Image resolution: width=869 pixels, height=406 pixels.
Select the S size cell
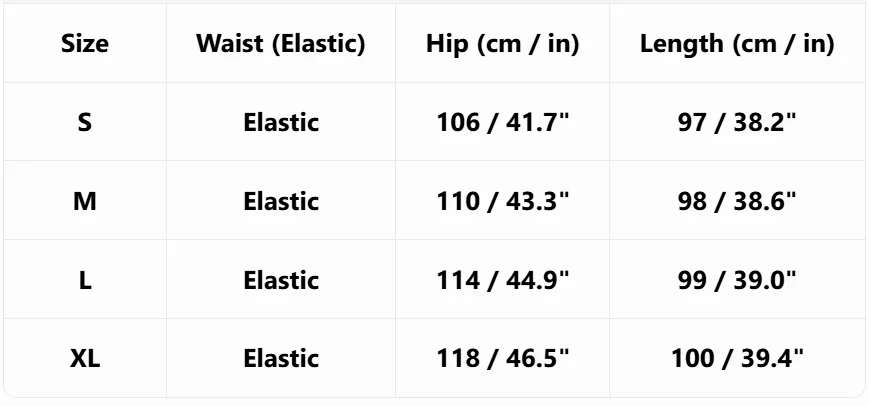pos(85,122)
